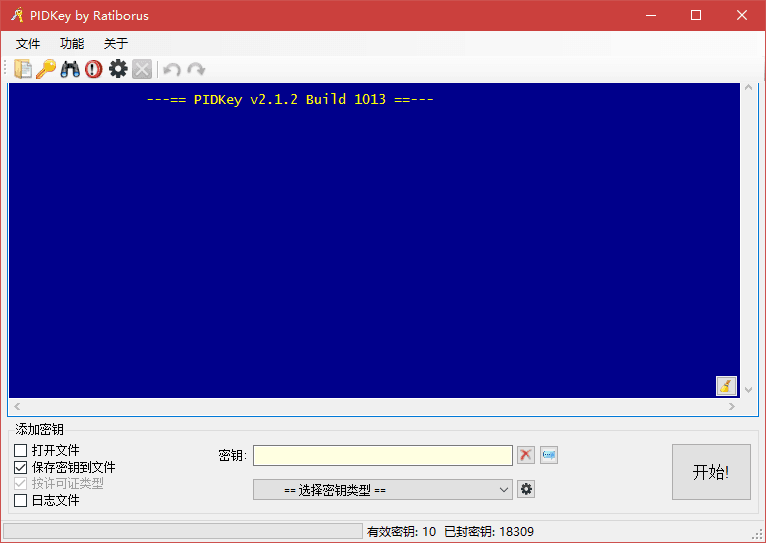The height and width of the screenshot is (543, 766).
Task: Maximize the PIDKey window
Action: (x=696, y=15)
